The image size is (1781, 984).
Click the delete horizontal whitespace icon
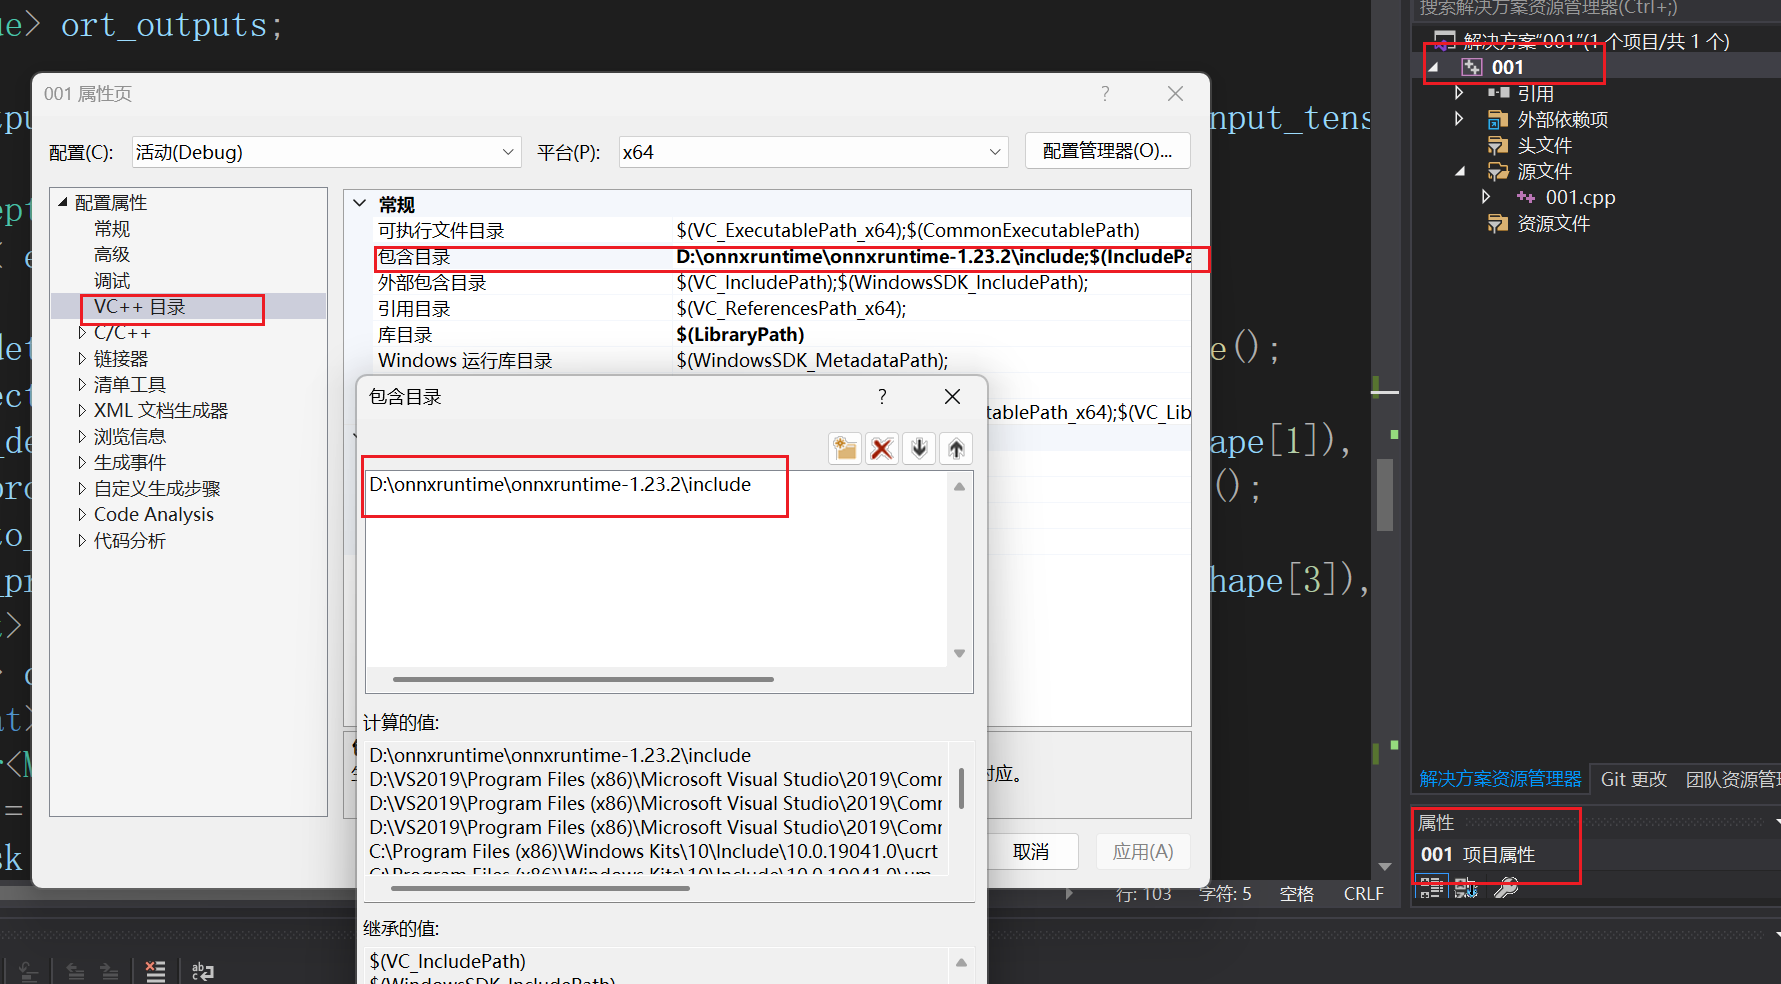pos(155,970)
